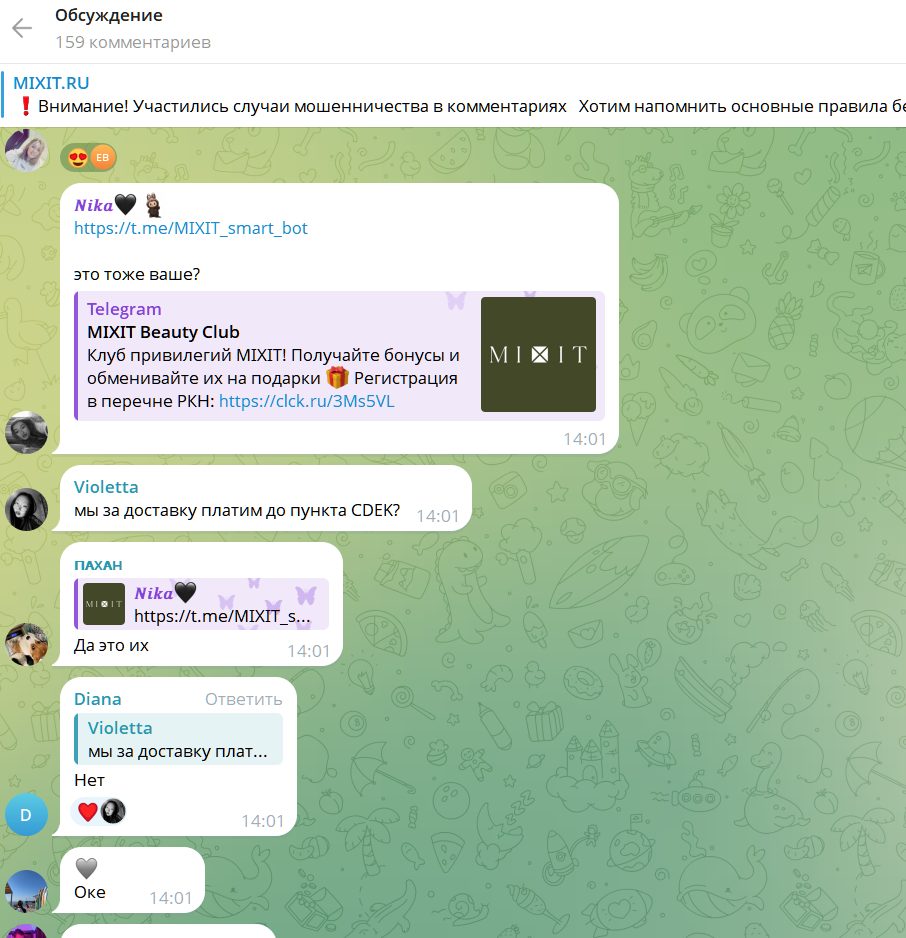Open avatar next to Nika's message
Screen dimensions: 906x938
(26, 432)
